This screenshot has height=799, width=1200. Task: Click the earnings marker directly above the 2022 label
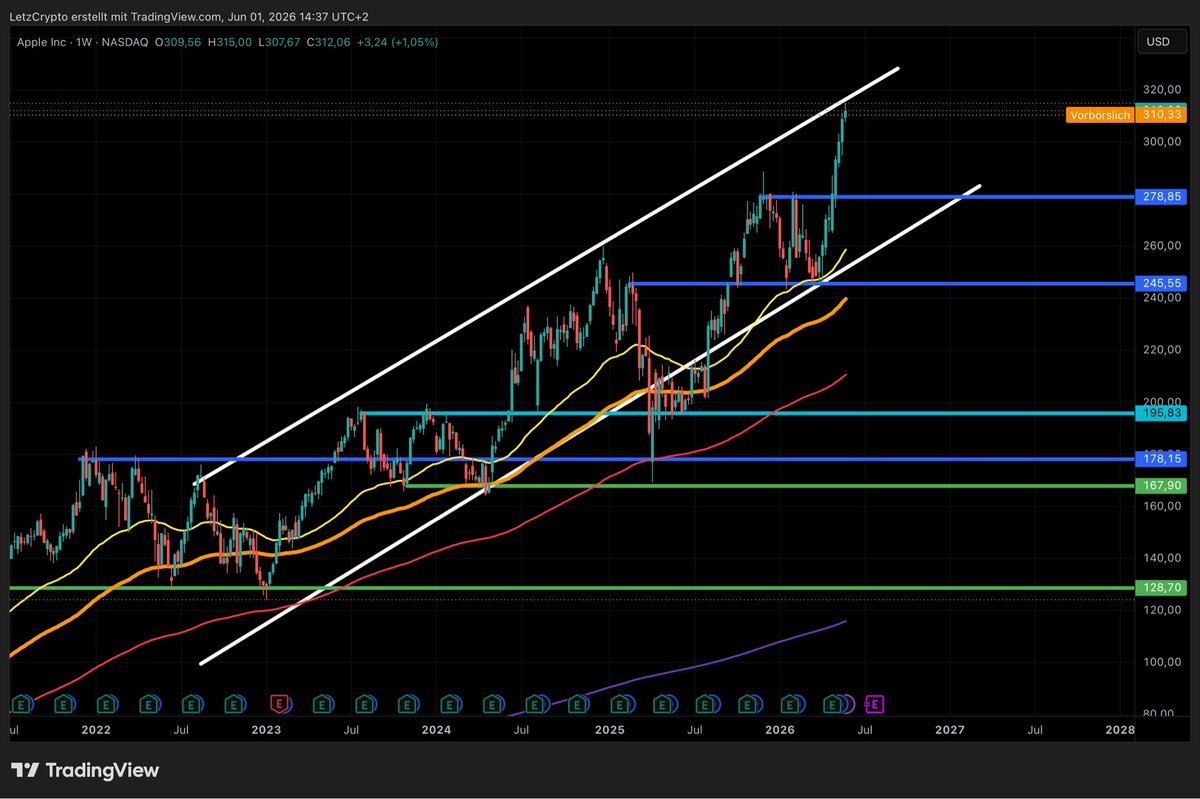click(106, 704)
